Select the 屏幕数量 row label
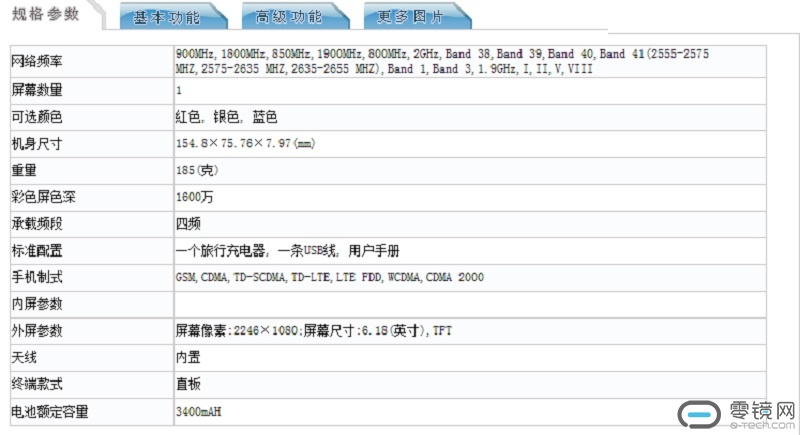The image size is (800, 435). click(x=37, y=91)
